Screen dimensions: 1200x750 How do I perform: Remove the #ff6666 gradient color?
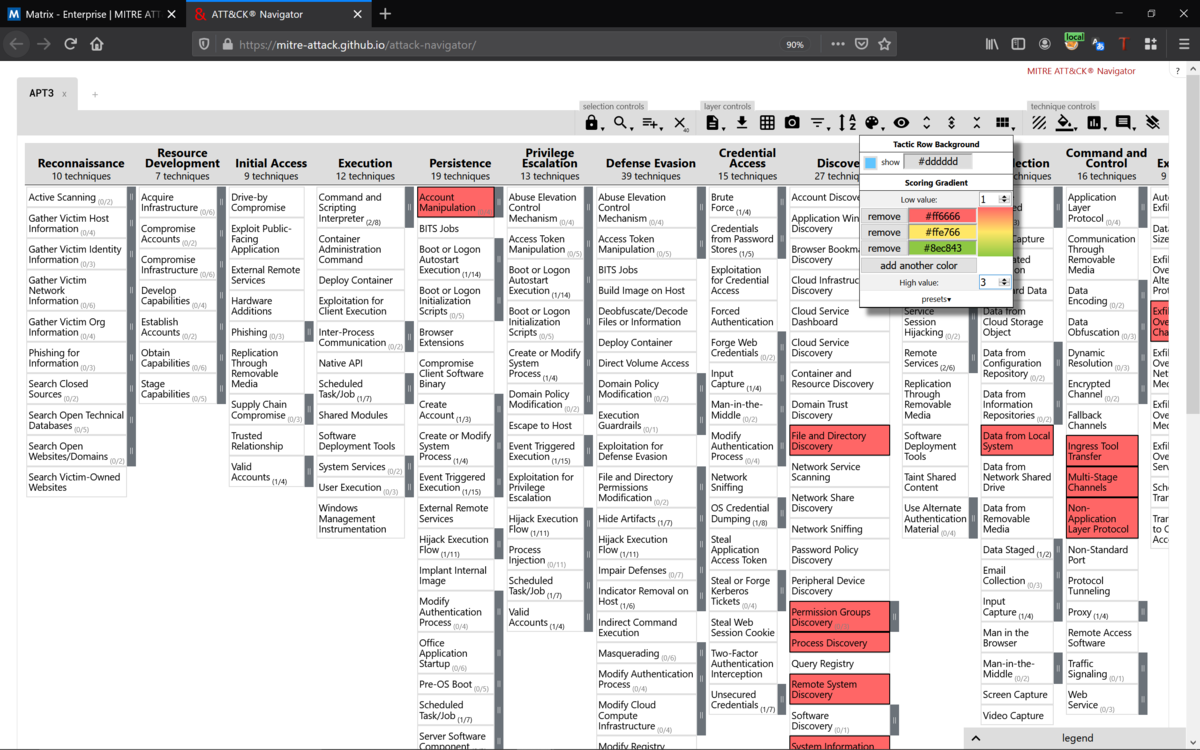click(884, 216)
